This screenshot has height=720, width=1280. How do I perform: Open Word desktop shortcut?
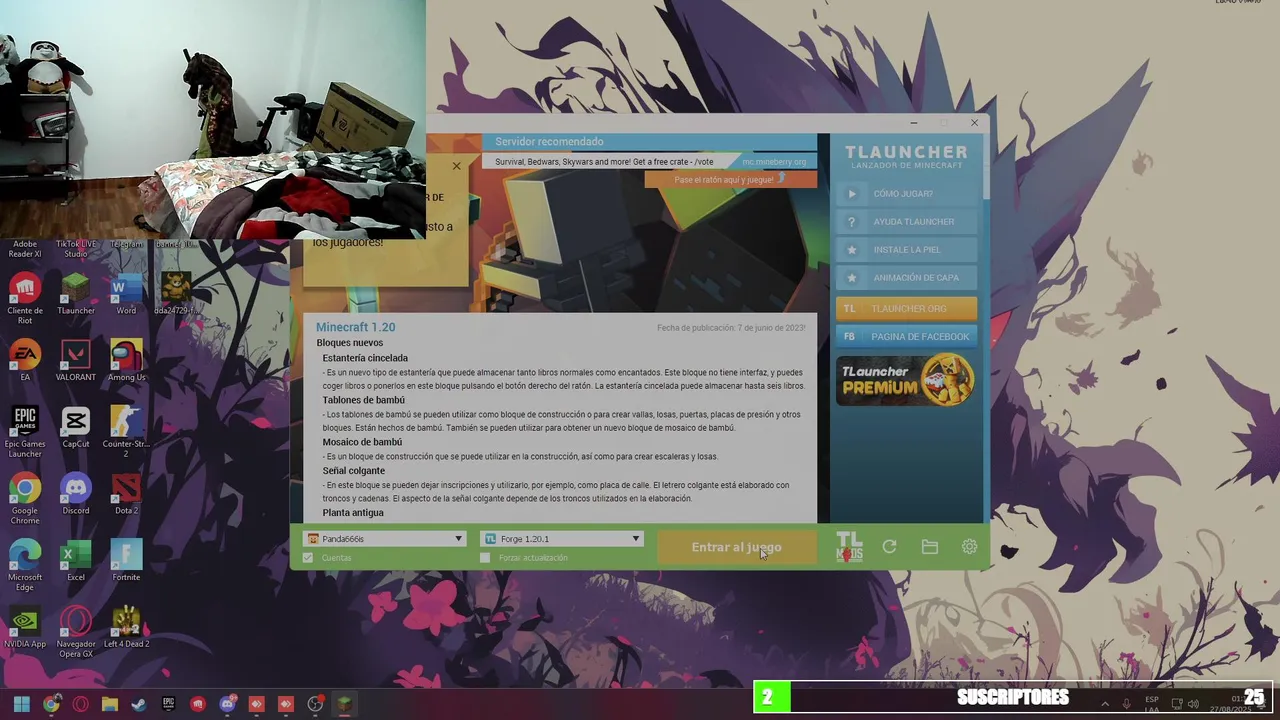[x=126, y=295]
